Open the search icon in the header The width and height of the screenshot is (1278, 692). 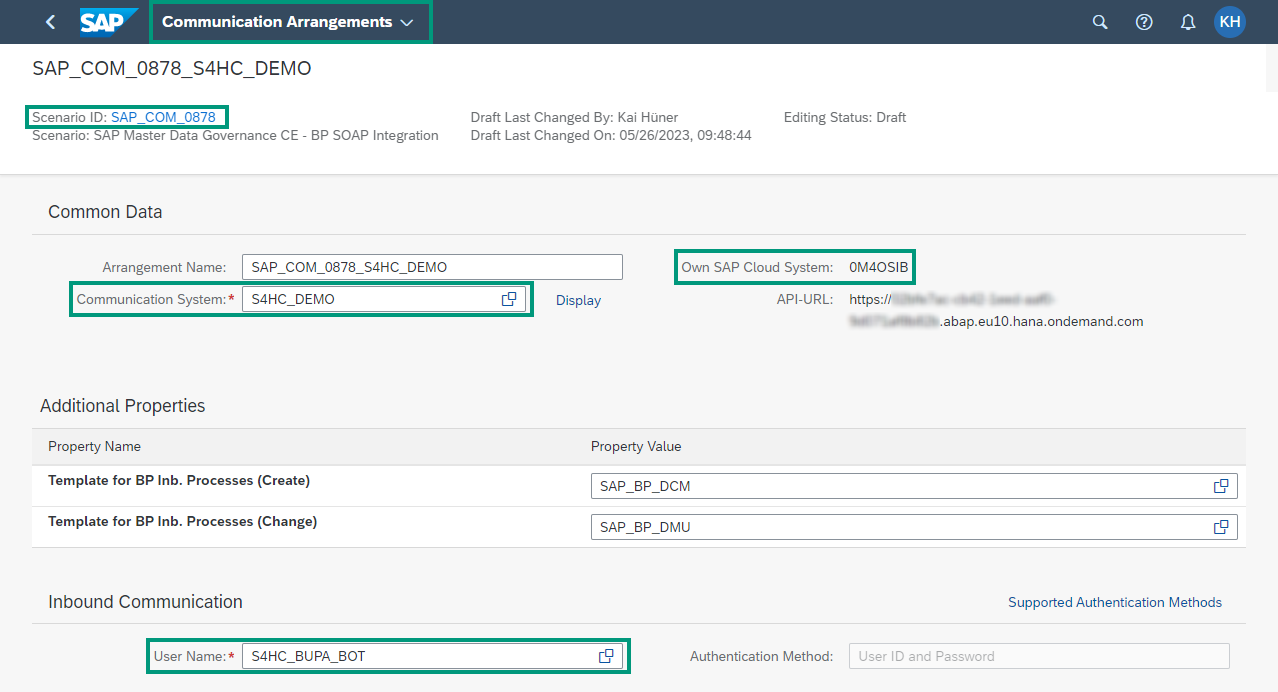pos(1099,21)
